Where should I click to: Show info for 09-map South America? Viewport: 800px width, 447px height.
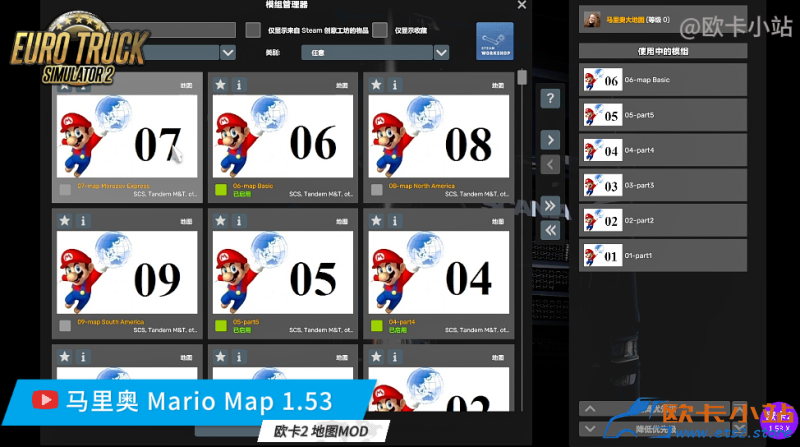click(83, 221)
